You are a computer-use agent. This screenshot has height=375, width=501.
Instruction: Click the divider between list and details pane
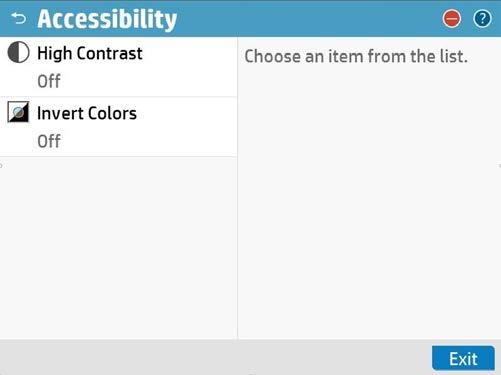[237, 188]
